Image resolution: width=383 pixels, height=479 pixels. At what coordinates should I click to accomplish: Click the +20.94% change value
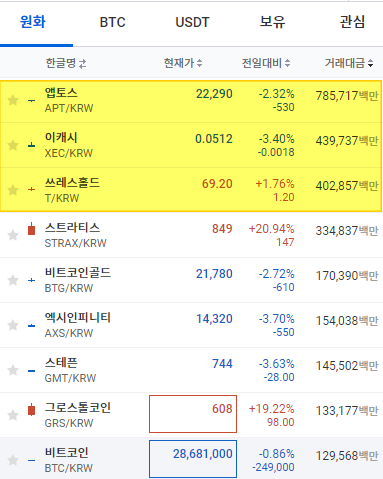(271, 229)
